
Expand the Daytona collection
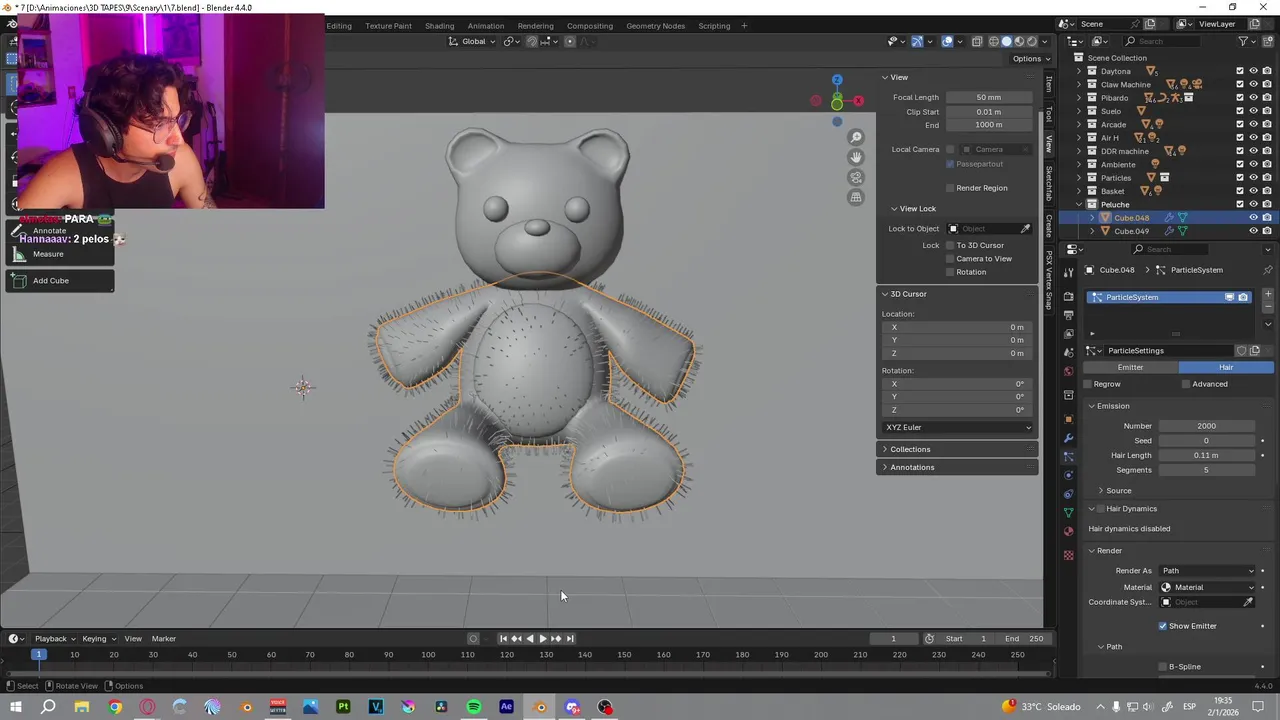pyautogui.click(x=1079, y=71)
